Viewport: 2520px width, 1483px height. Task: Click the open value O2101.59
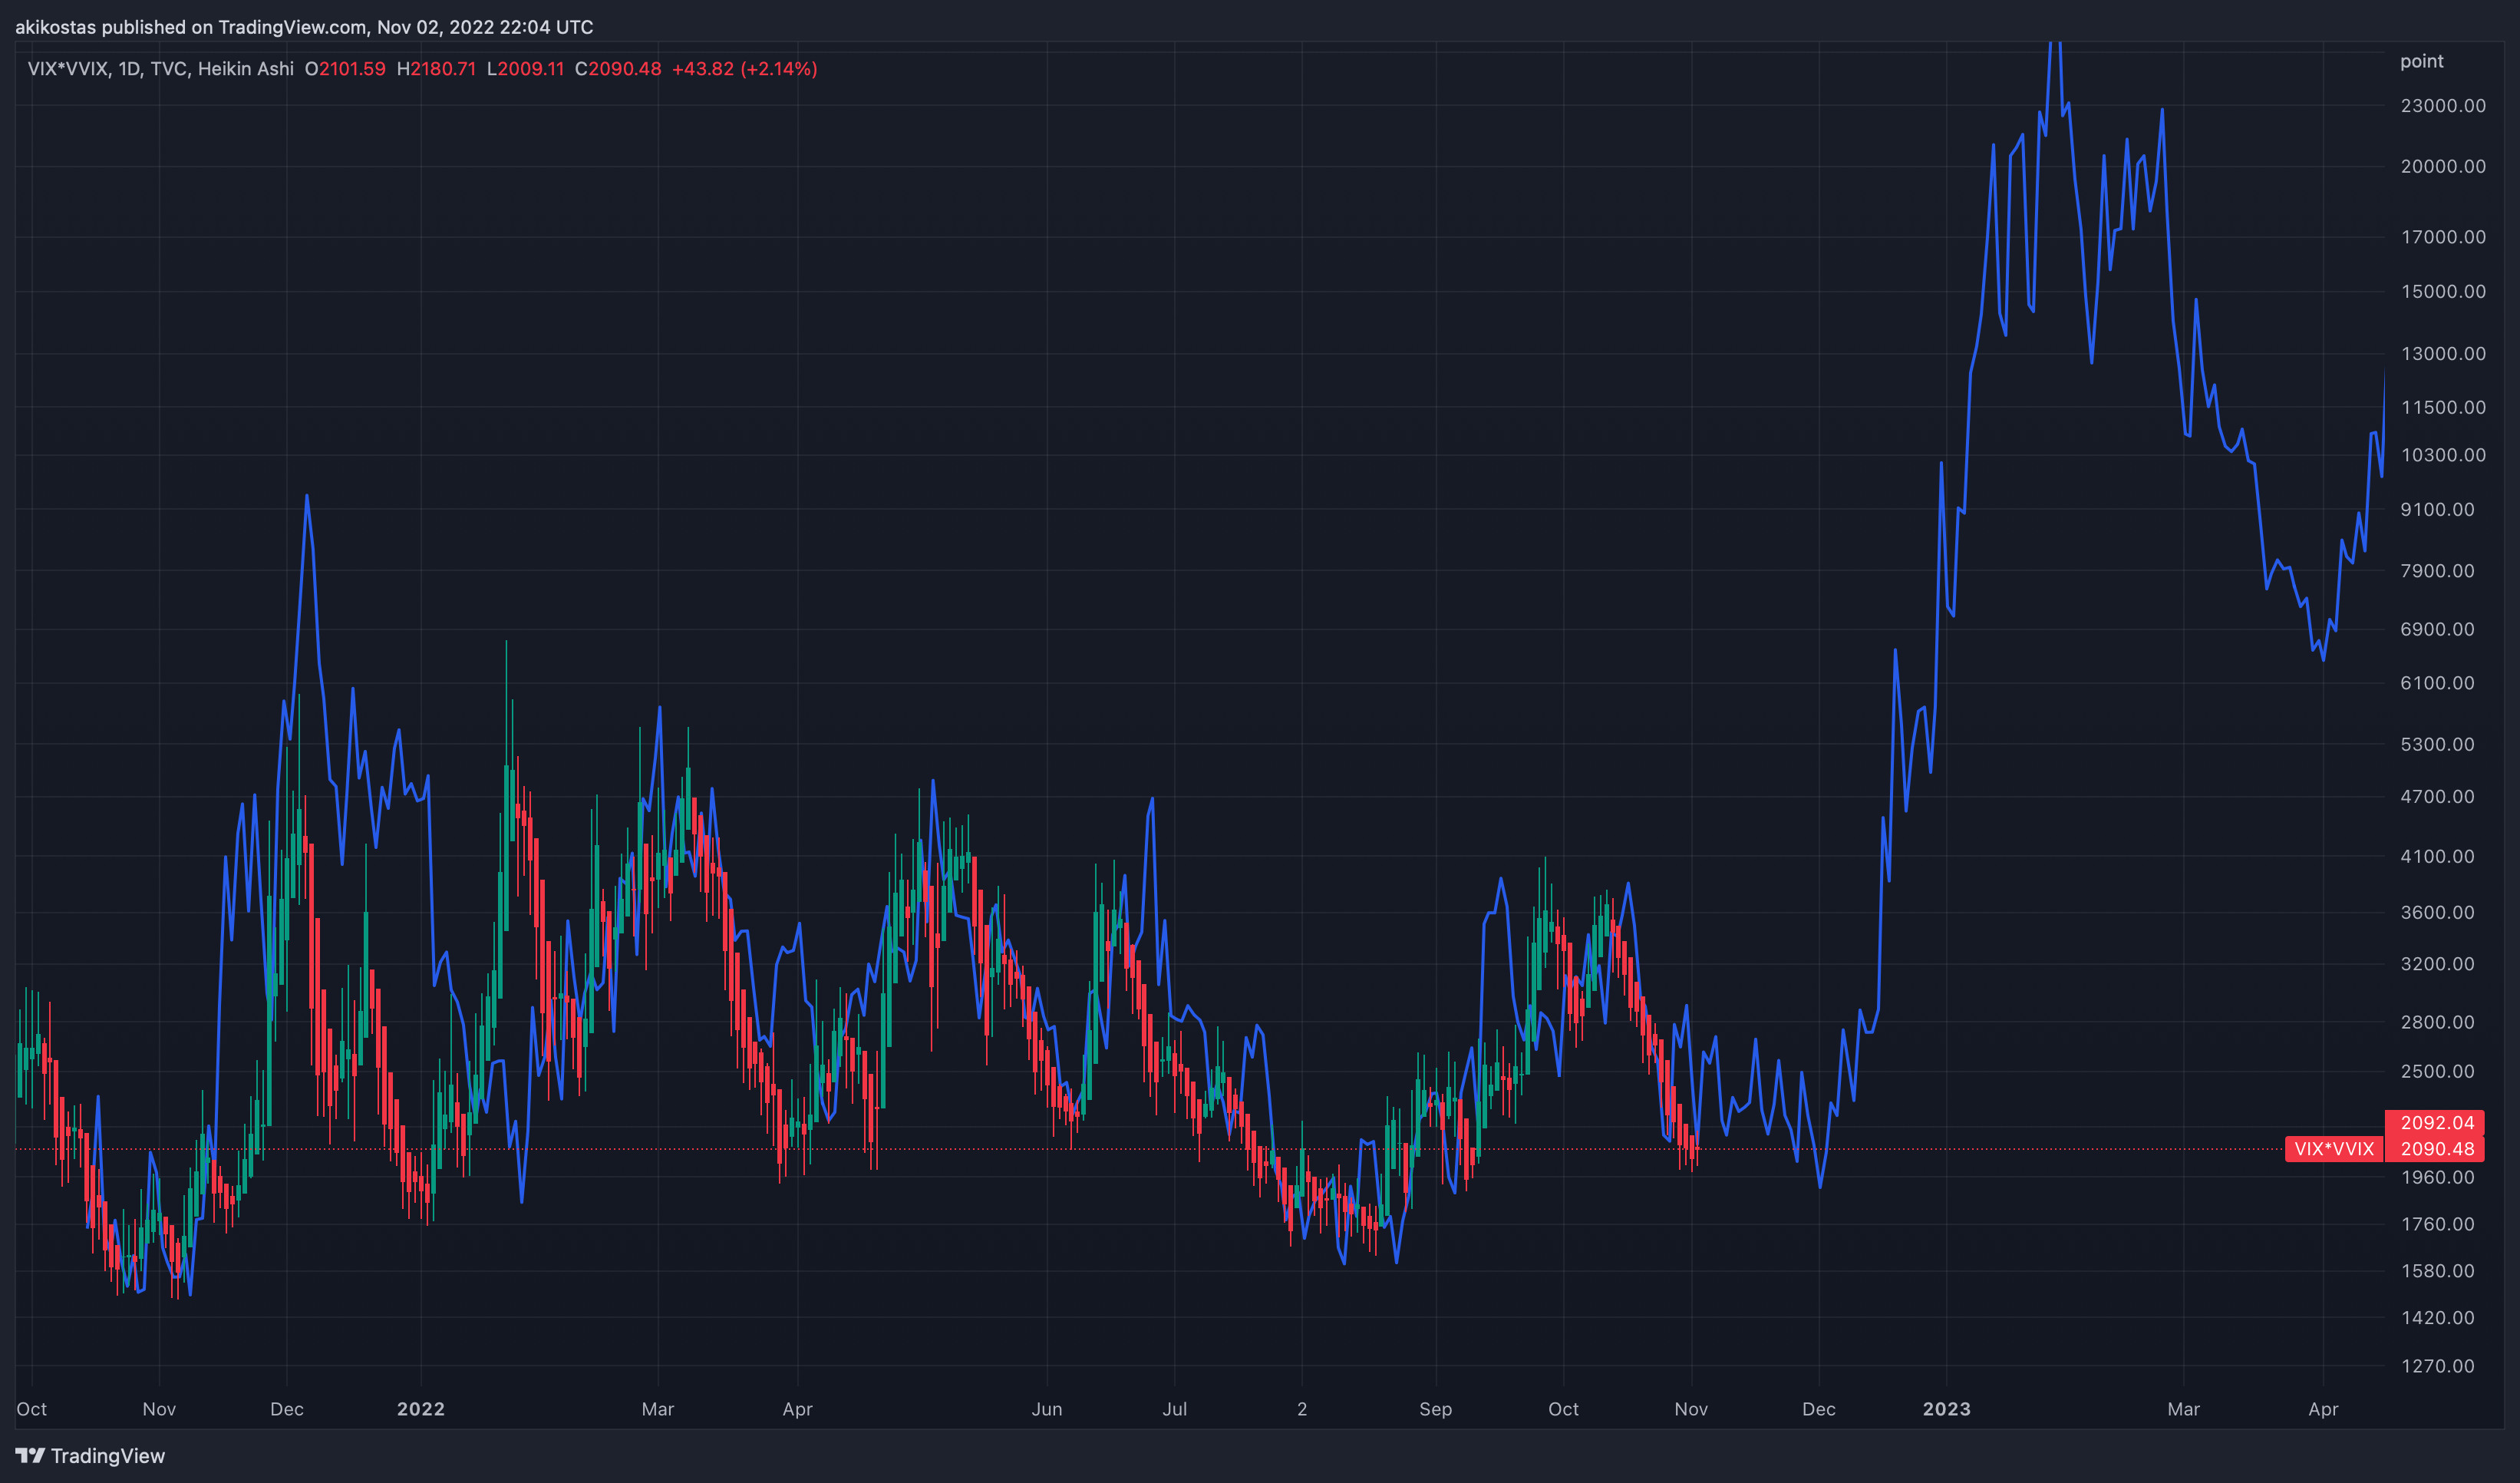(345, 69)
